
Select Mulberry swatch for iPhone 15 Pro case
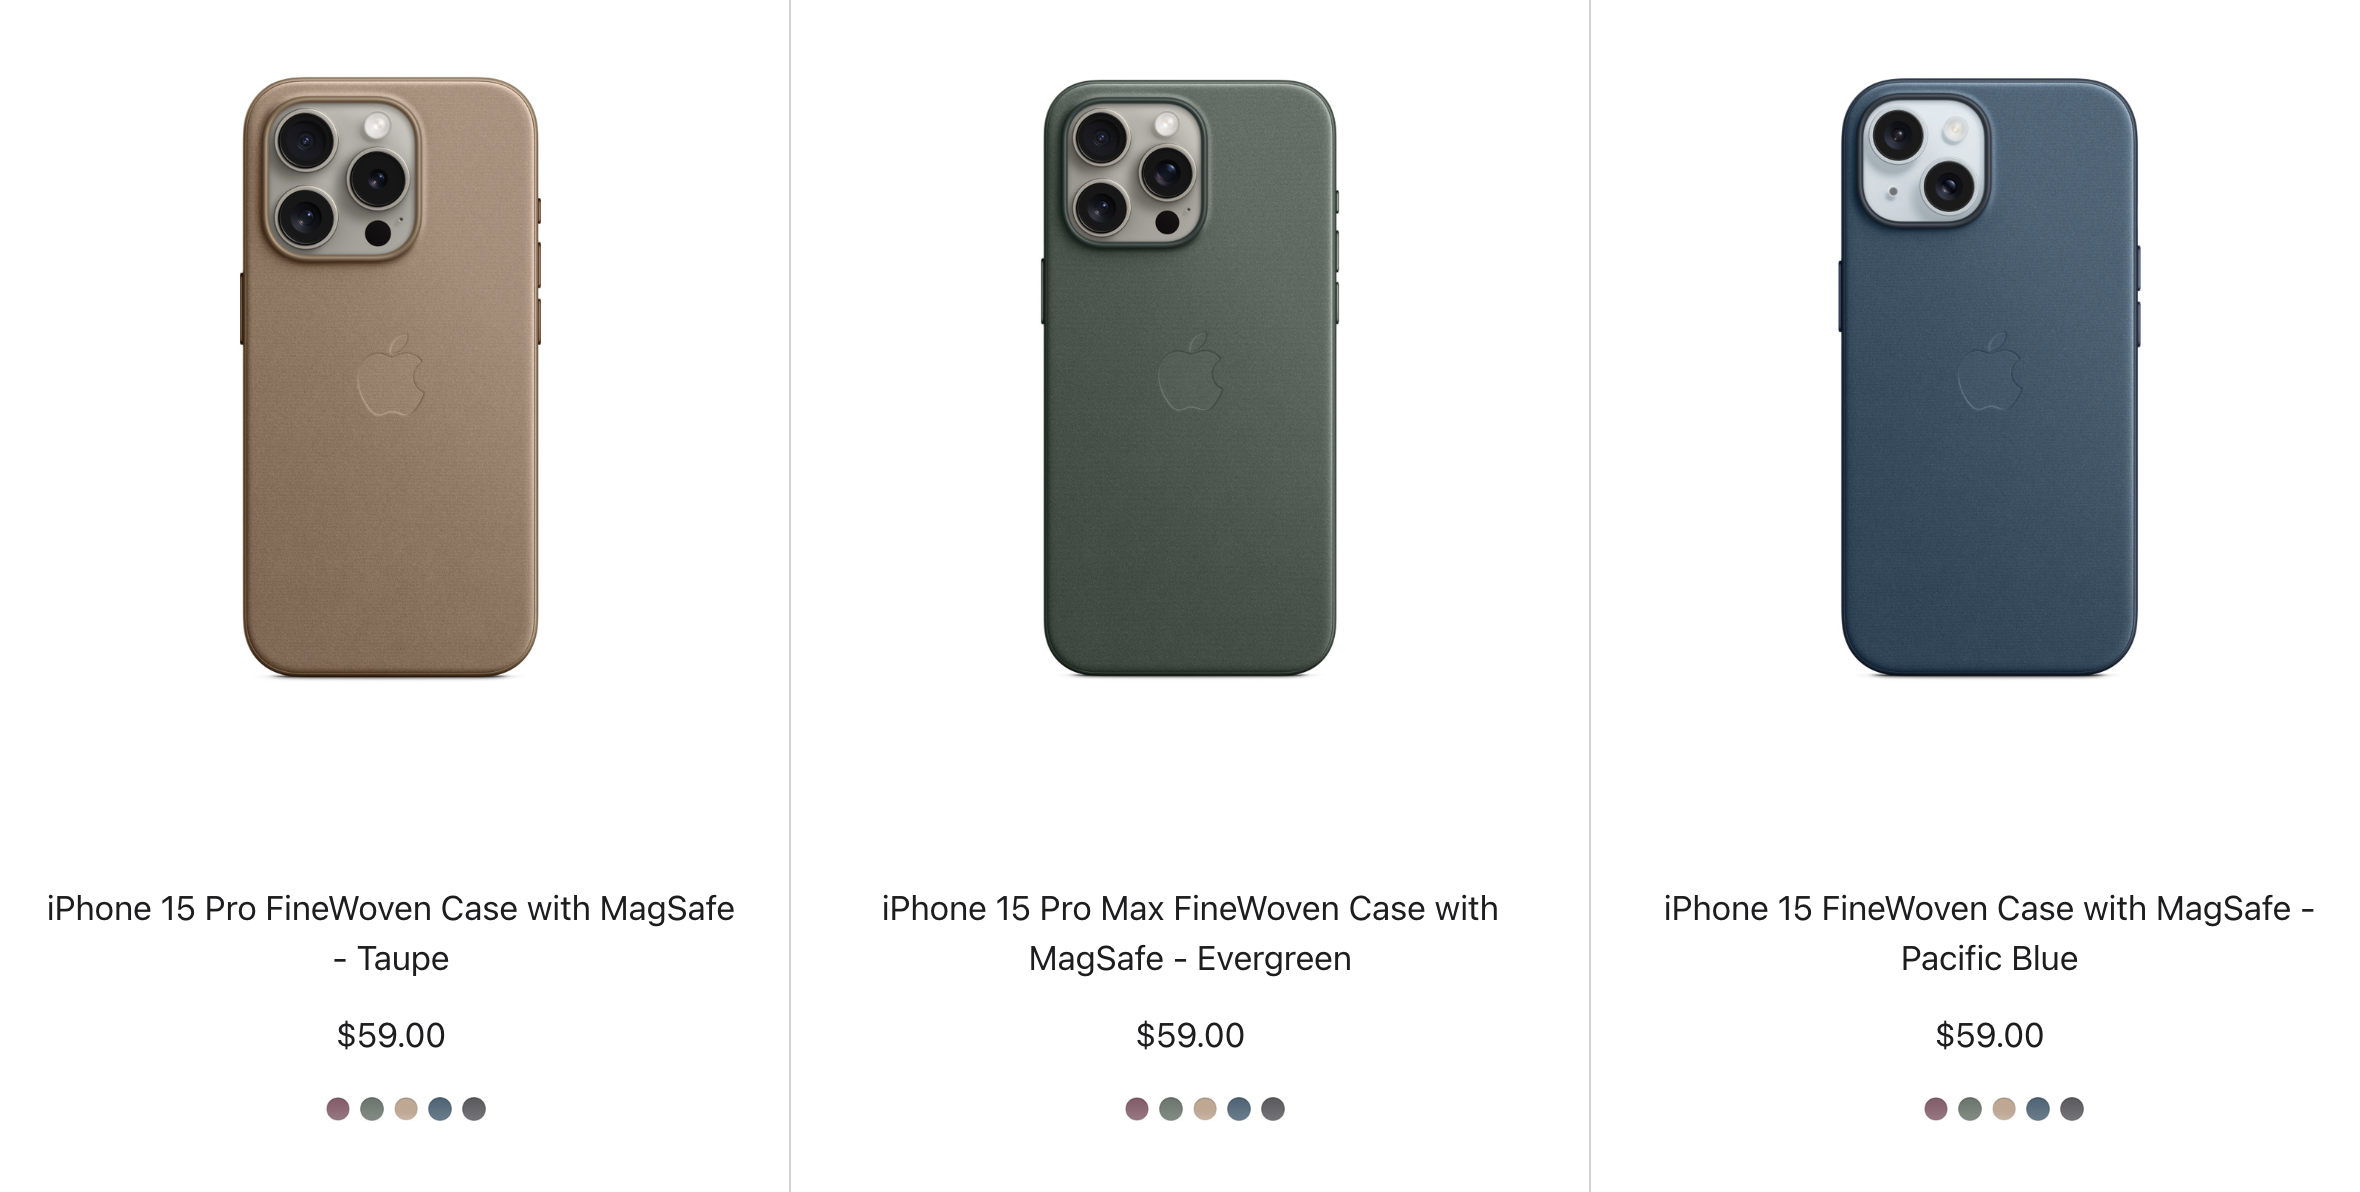coord(338,1108)
